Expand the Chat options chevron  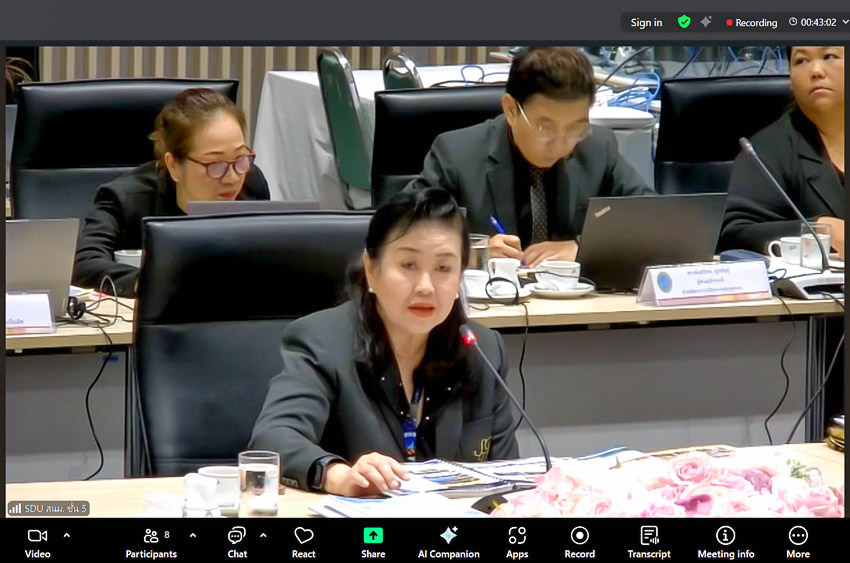tap(263, 535)
